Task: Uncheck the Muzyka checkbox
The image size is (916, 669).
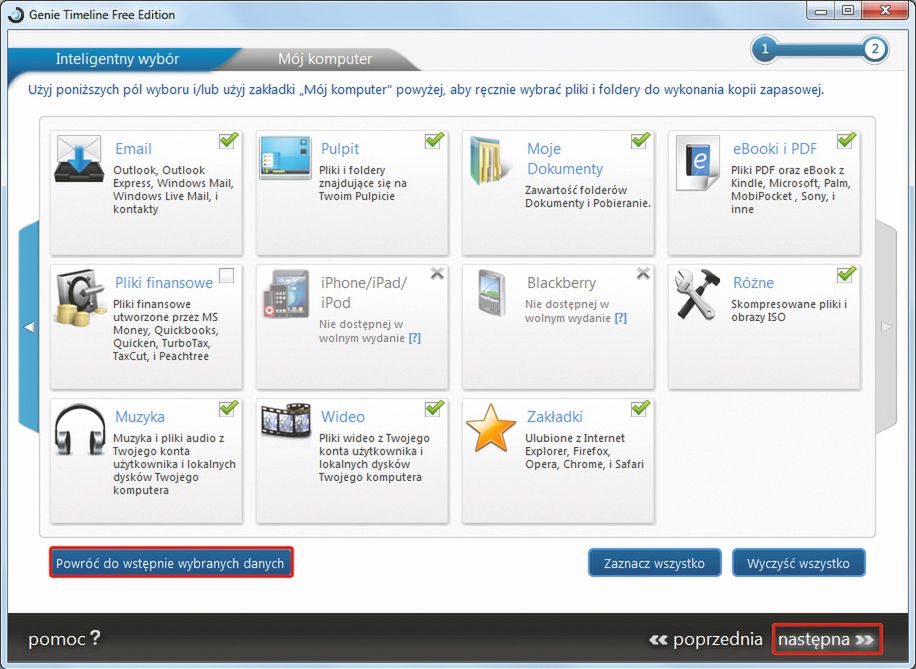Action: pyautogui.click(x=228, y=409)
